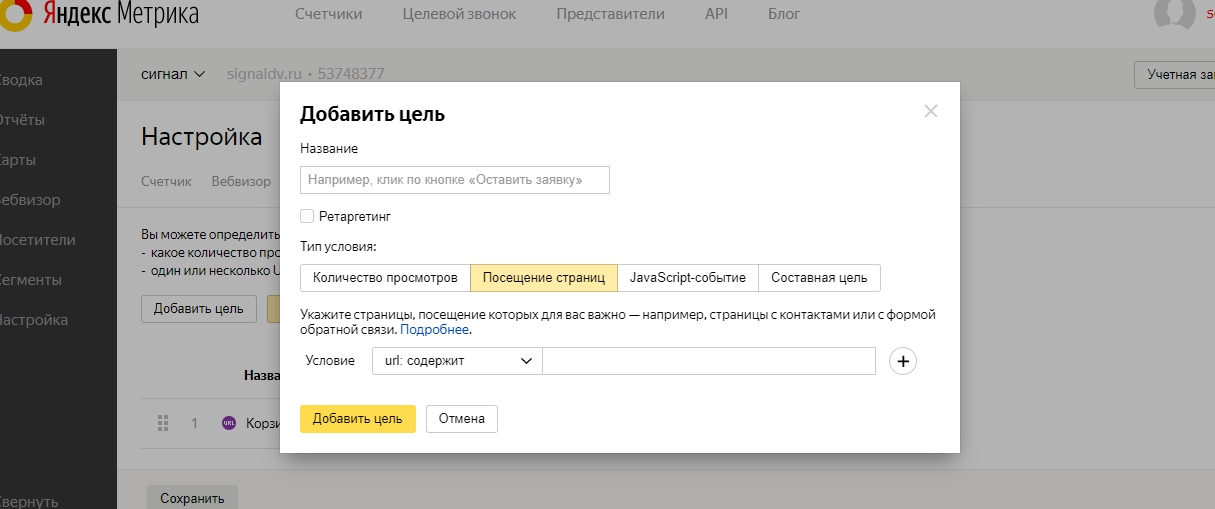Enable the Ретаргетинг checkbox

point(307,216)
